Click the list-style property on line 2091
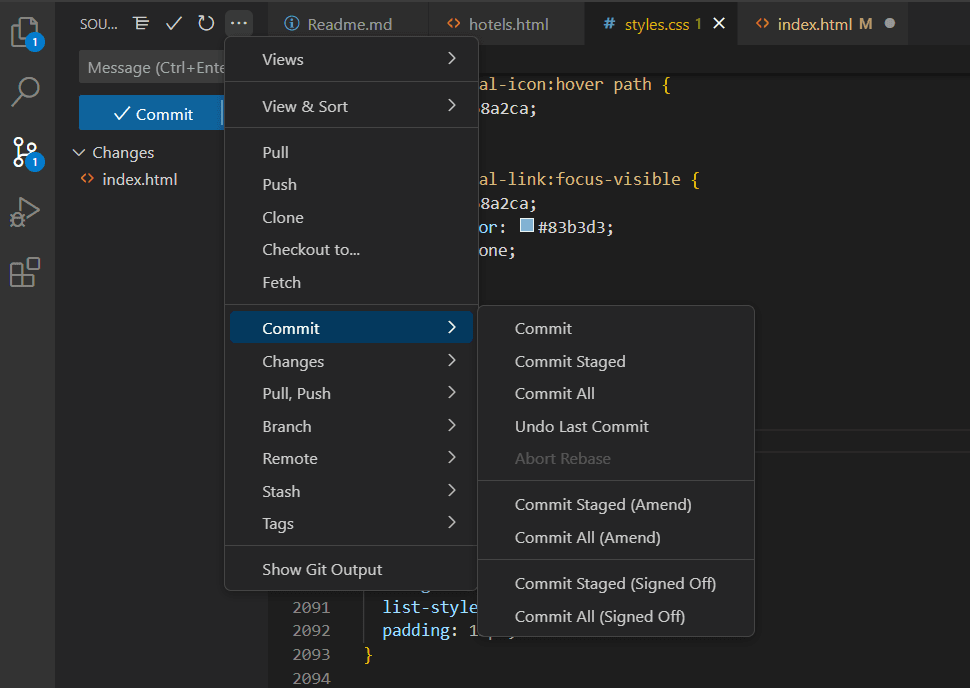The image size is (970, 688). [x=430, y=608]
